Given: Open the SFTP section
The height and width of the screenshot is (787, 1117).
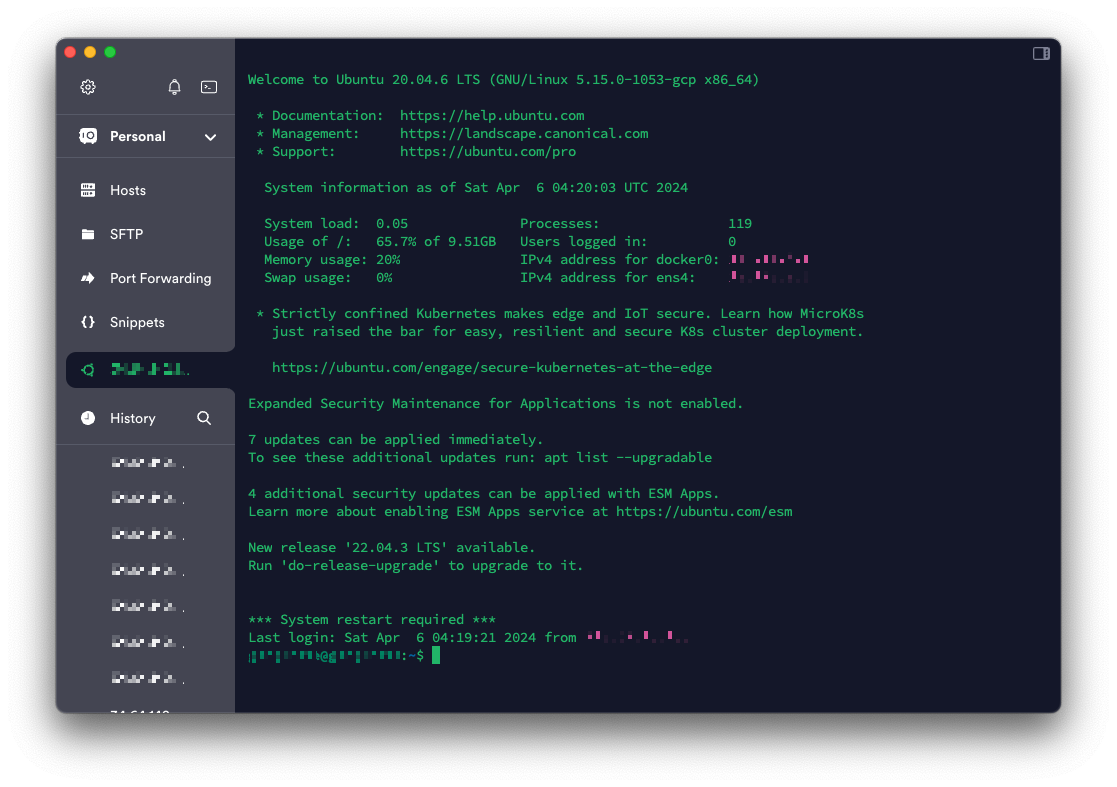Looking at the screenshot, I should [145, 234].
